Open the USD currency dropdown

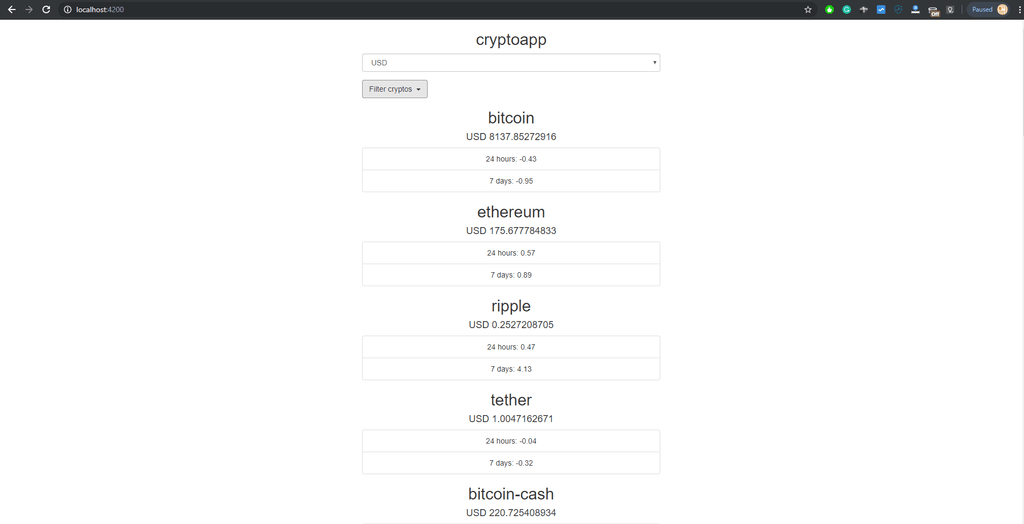(511, 63)
